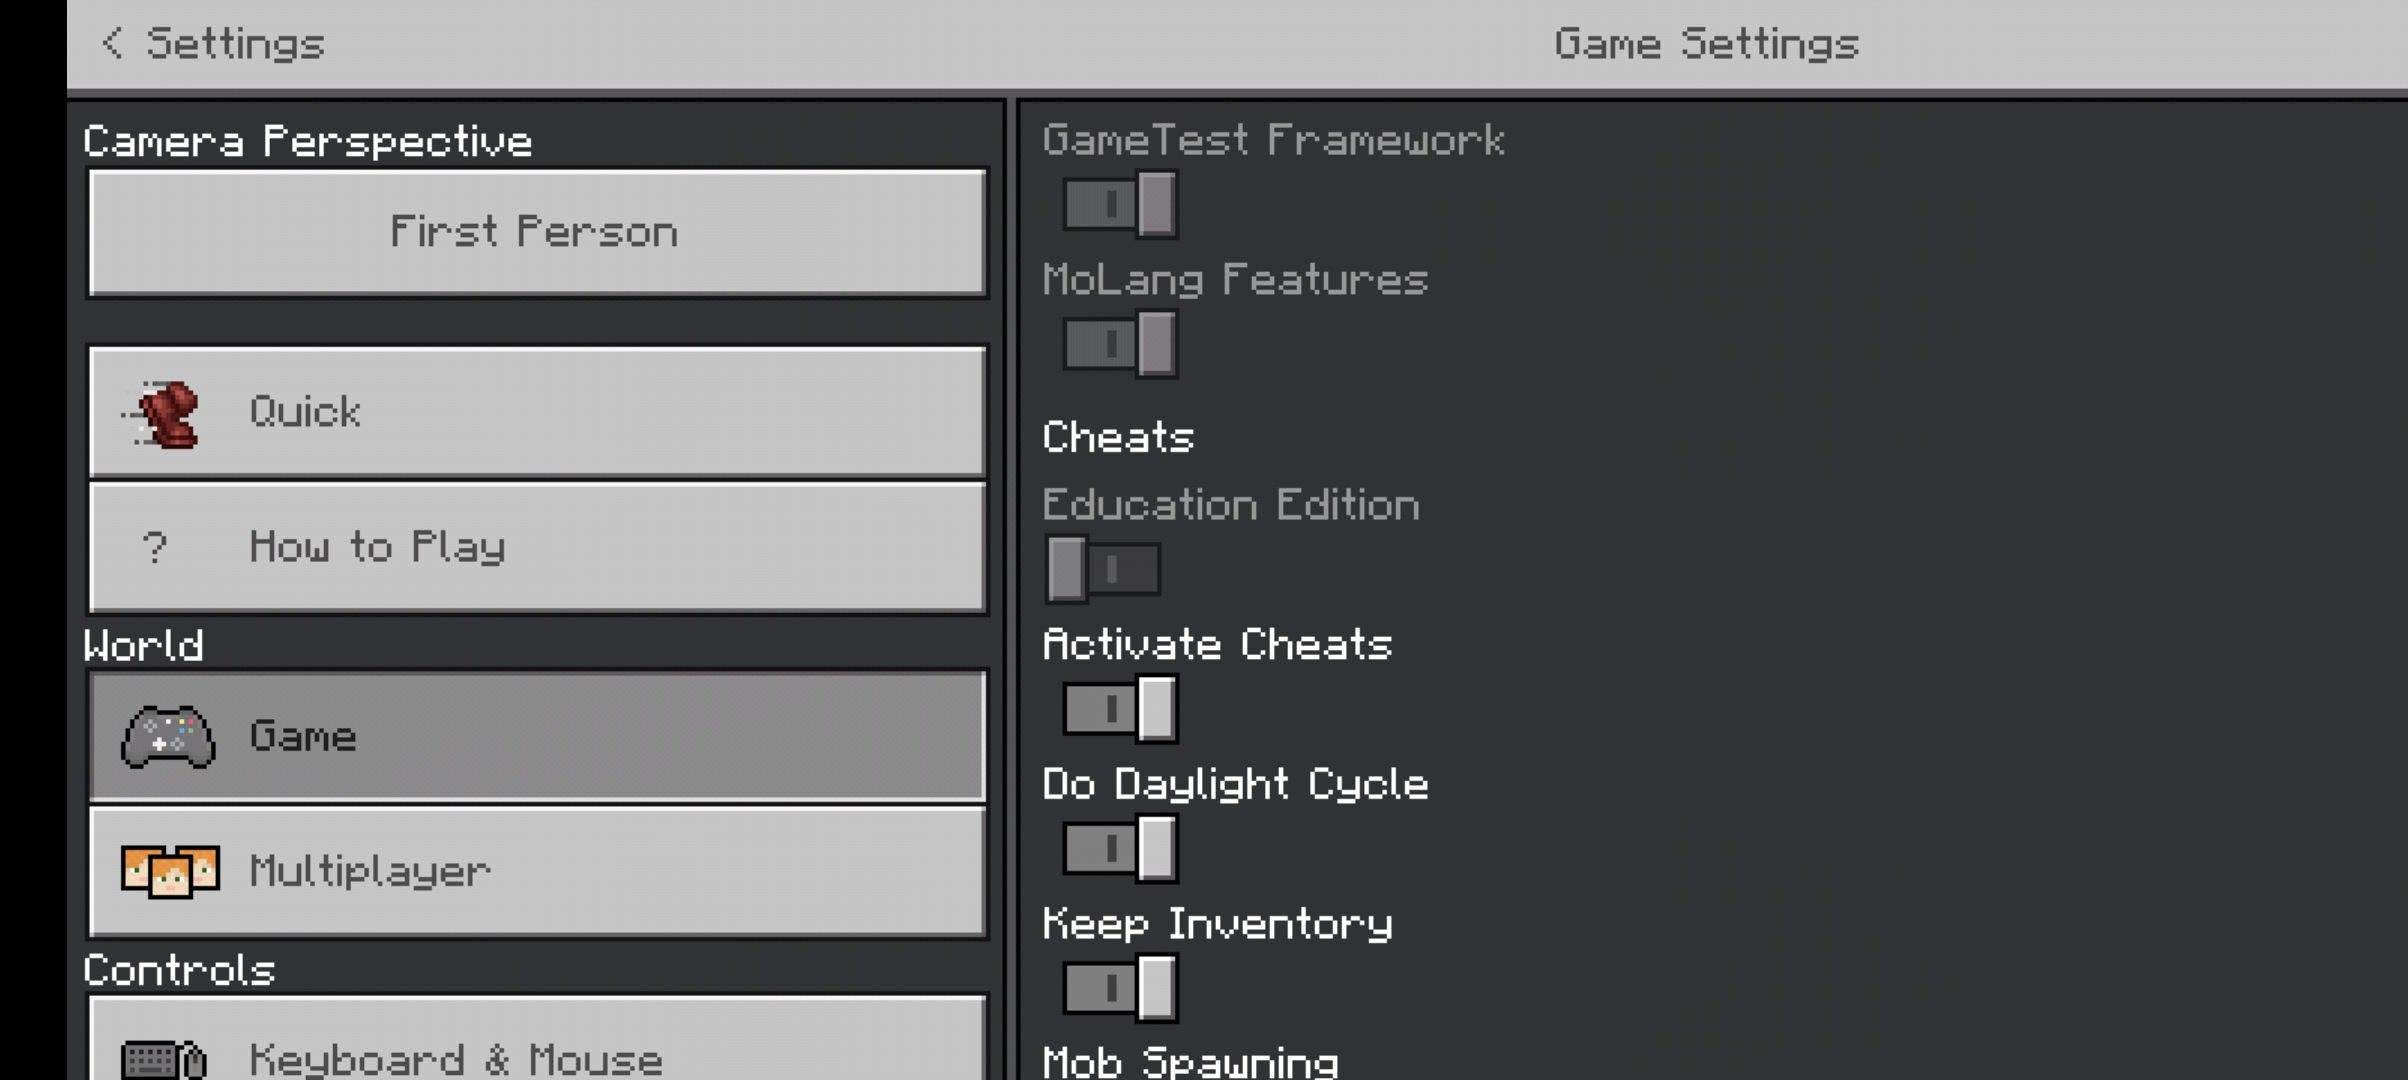Toggle the GameTest Framework switch
The width and height of the screenshot is (2408, 1080).
click(1120, 205)
